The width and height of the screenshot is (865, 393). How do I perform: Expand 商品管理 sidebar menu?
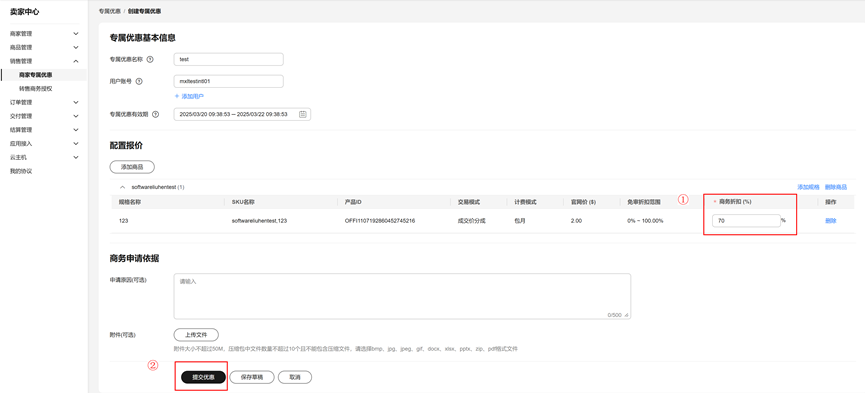(76, 47)
